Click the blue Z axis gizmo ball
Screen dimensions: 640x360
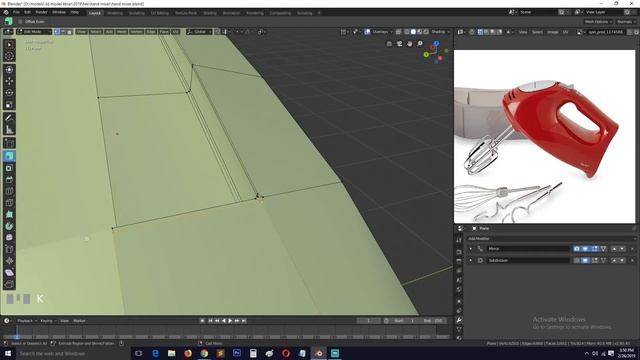(436, 43)
